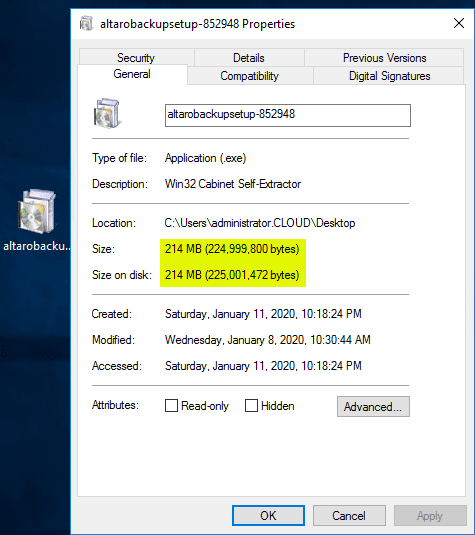475x535 pixels.
Task: Toggle the Hidden attribute checkbox
Action: [251, 406]
